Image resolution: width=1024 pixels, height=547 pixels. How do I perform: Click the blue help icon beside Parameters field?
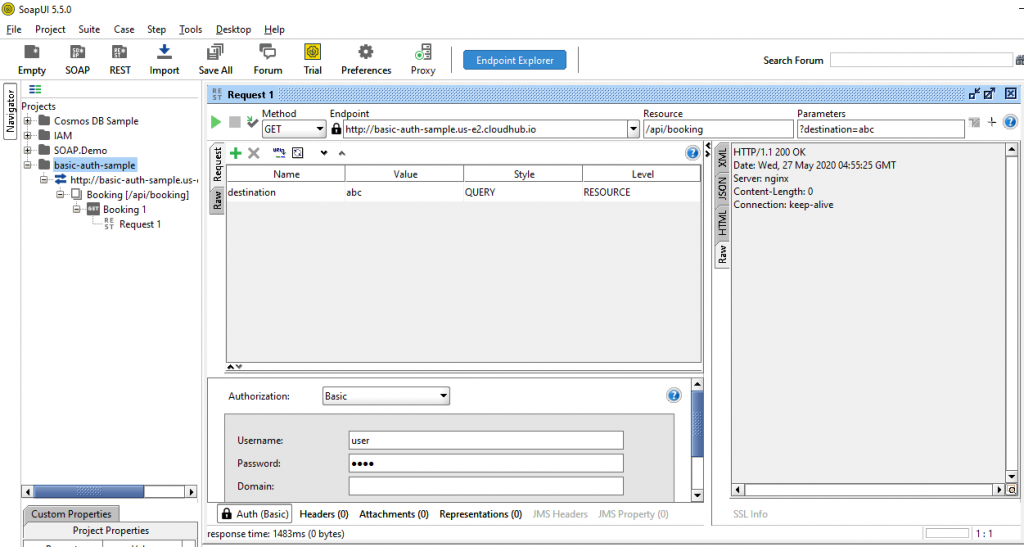click(1010, 122)
